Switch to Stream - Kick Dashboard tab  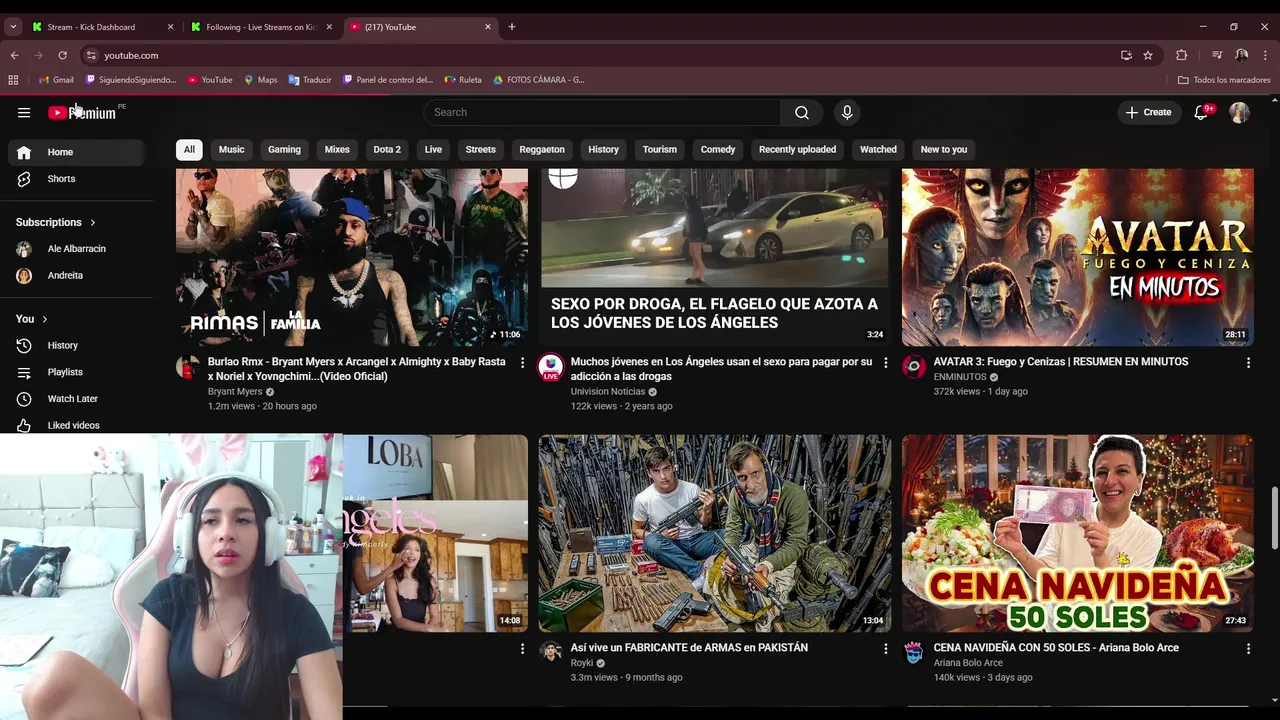point(103,27)
